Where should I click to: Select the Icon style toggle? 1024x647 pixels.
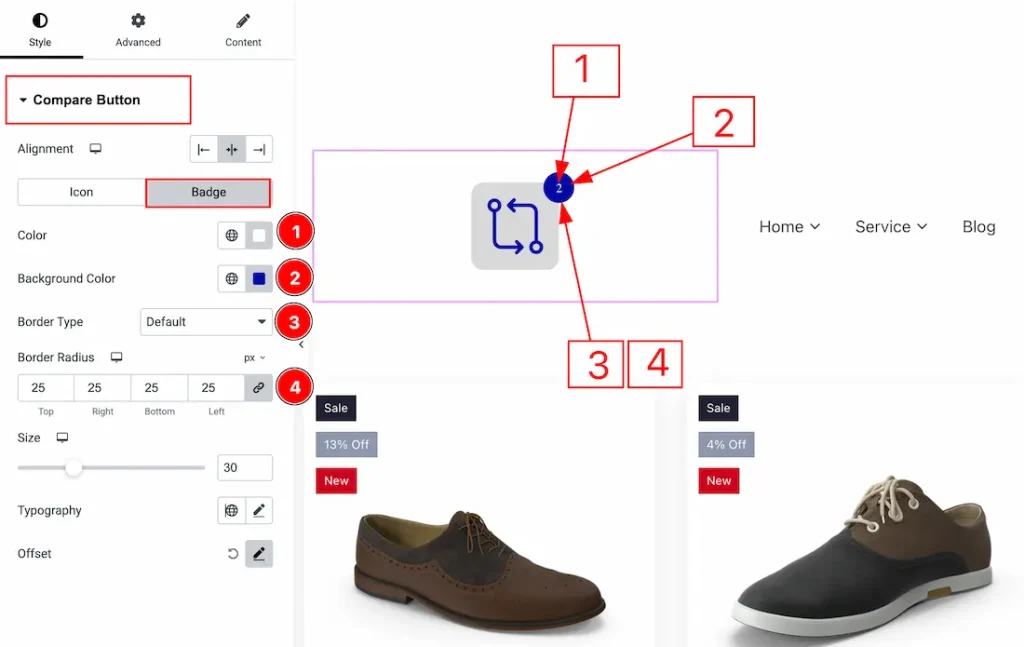point(82,192)
